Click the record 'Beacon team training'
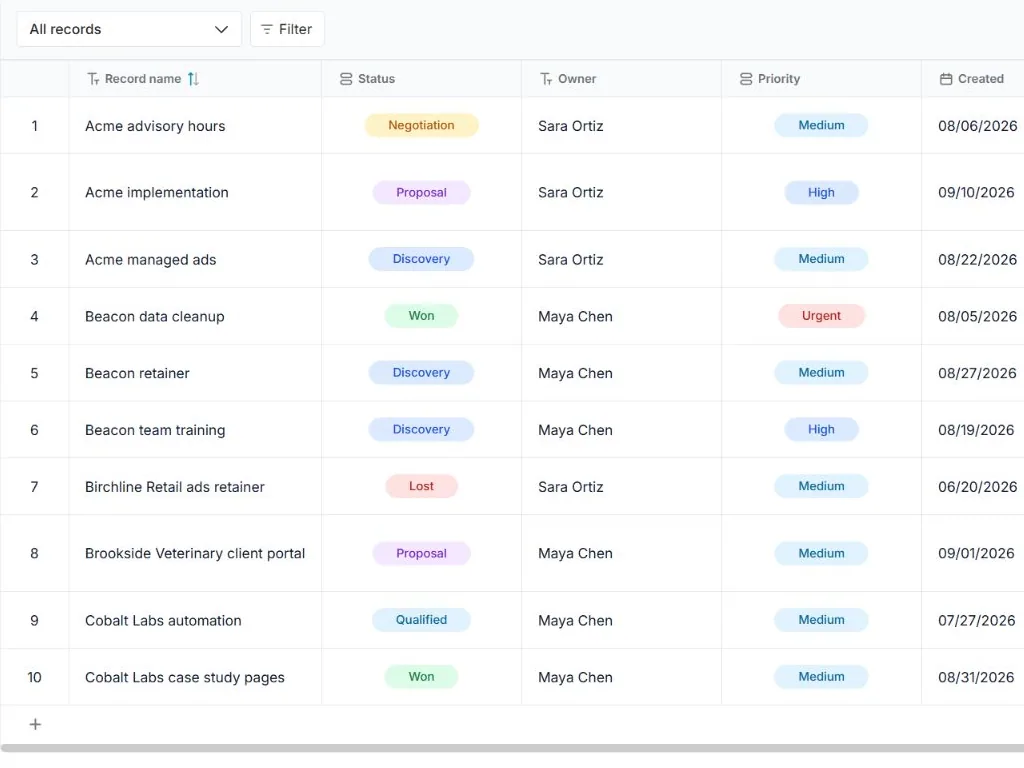Viewport: 1024px width, 768px height. (155, 430)
